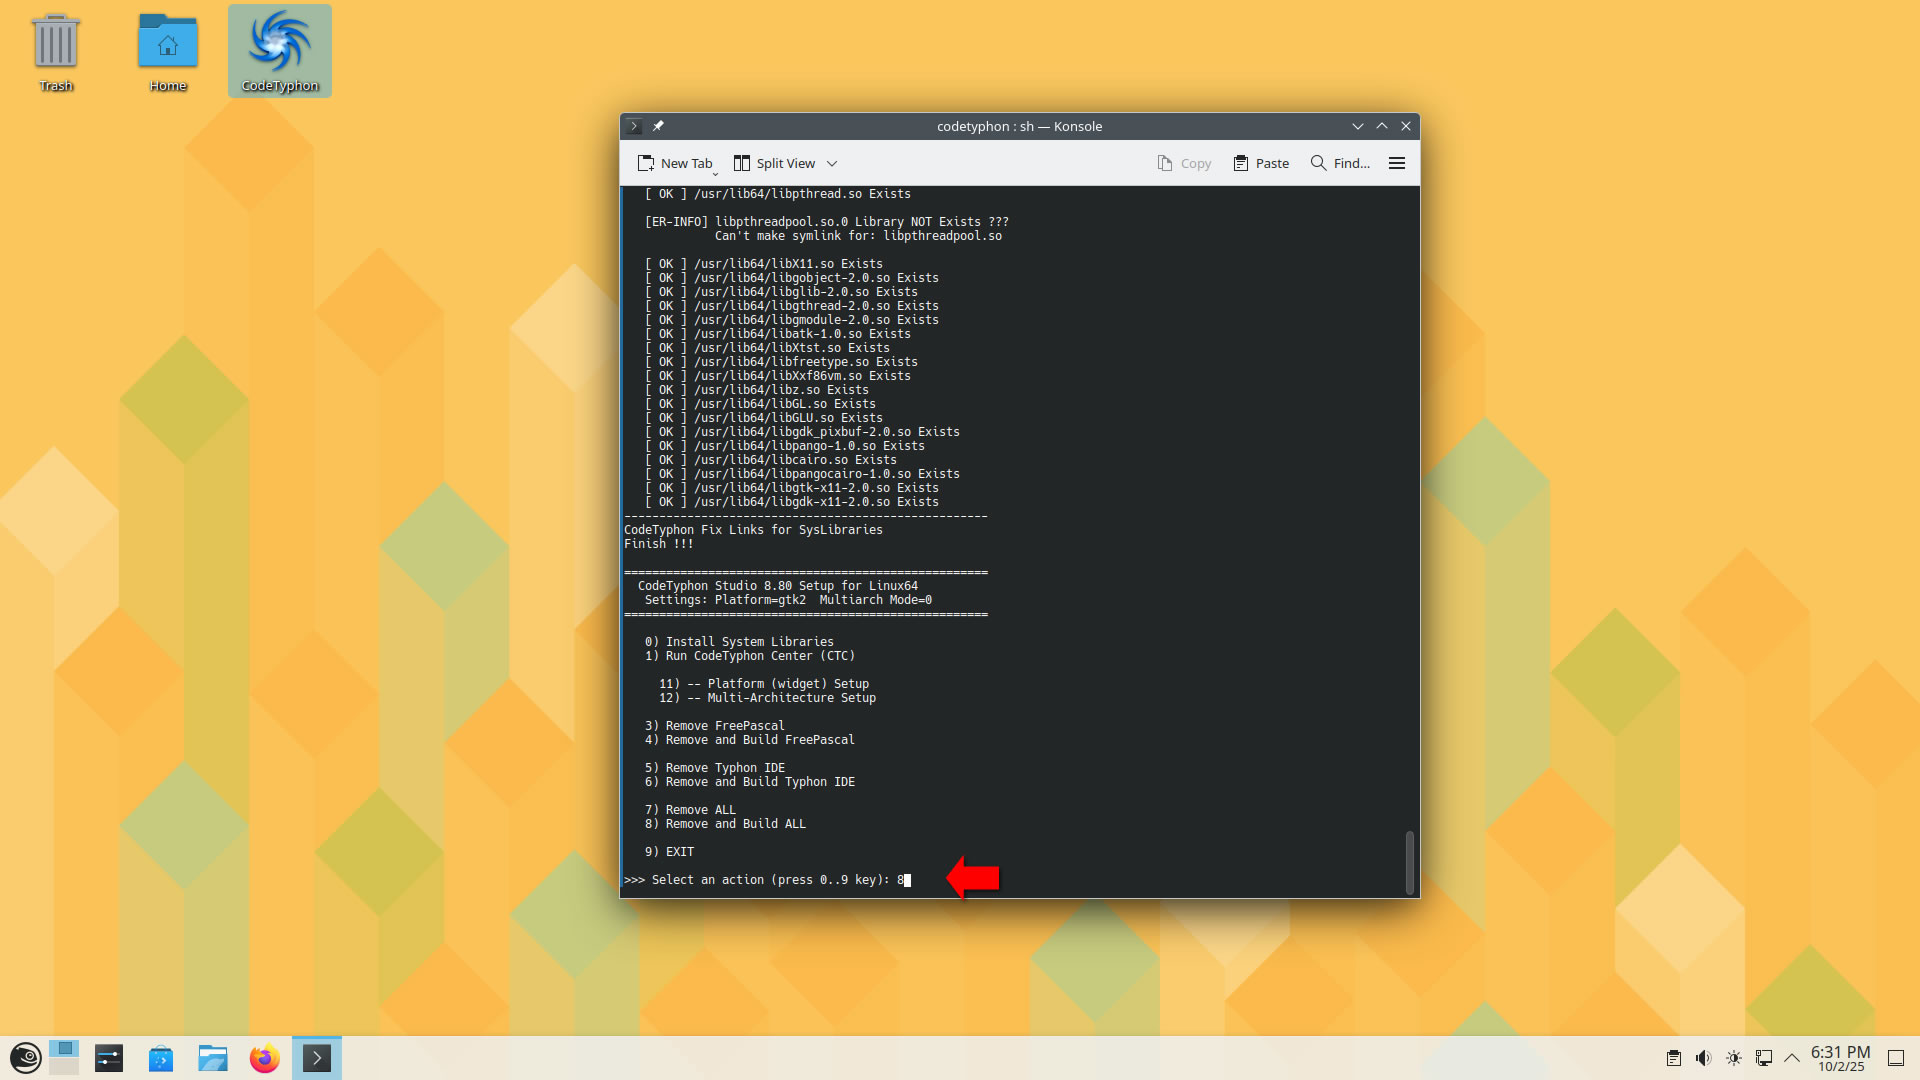The image size is (1920, 1080).
Task: Click the Paste button
Action: [x=1261, y=163]
